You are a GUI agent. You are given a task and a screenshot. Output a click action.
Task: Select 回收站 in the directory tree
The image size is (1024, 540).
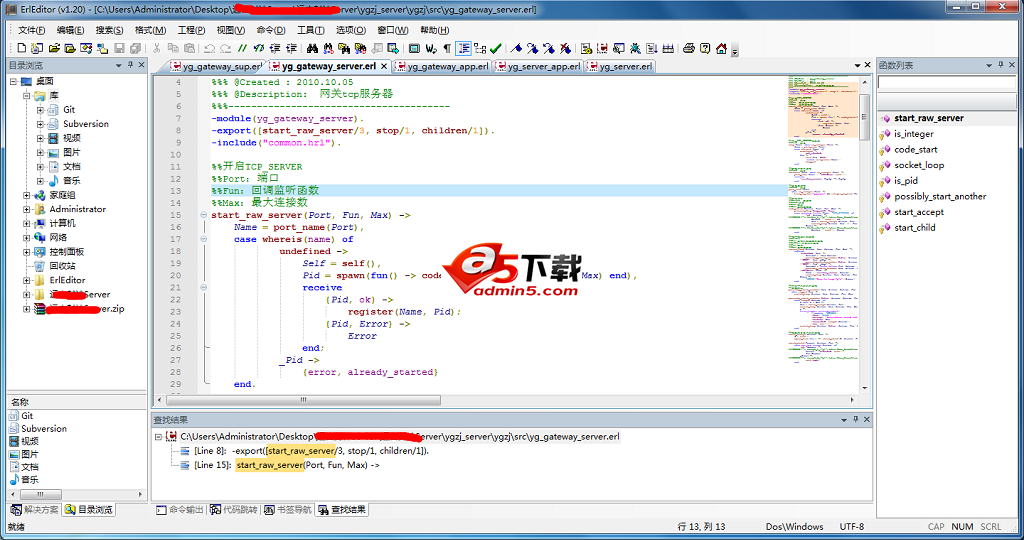click(x=62, y=266)
